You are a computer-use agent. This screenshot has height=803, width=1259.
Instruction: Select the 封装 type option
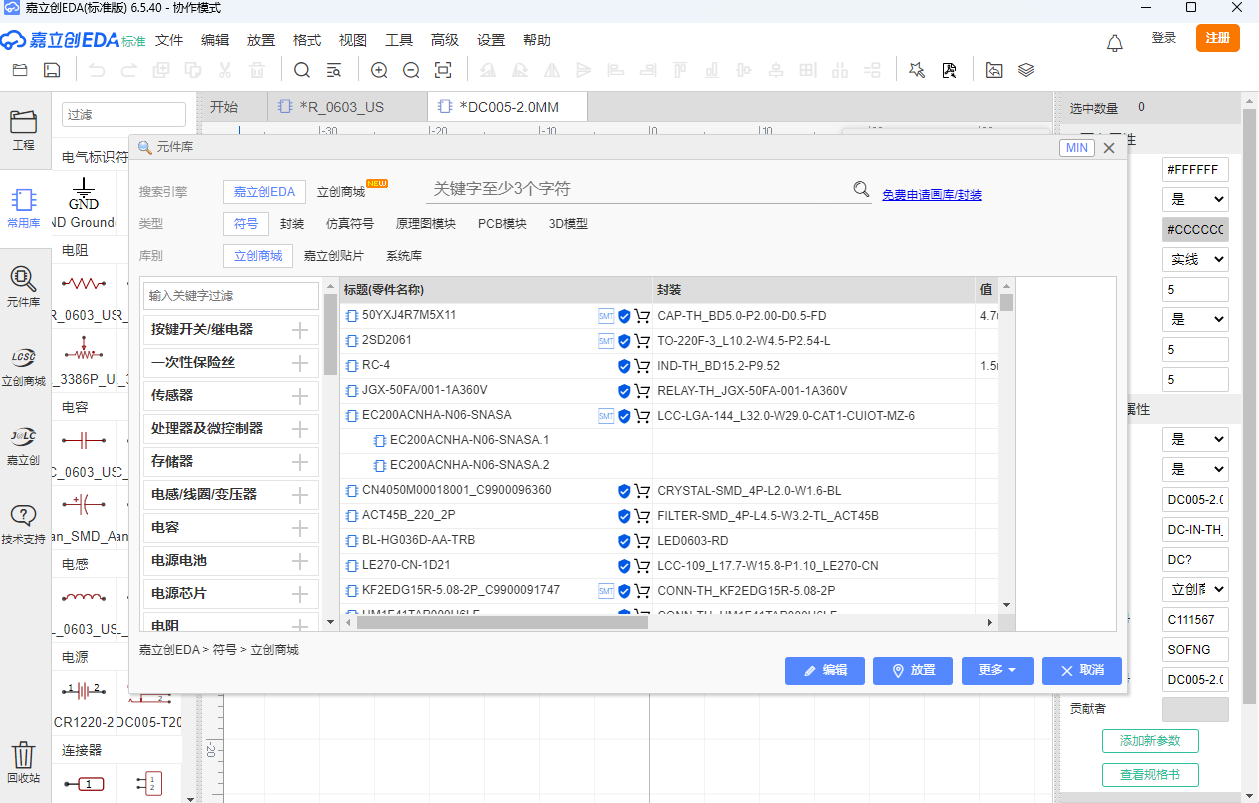(x=292, y=224)
